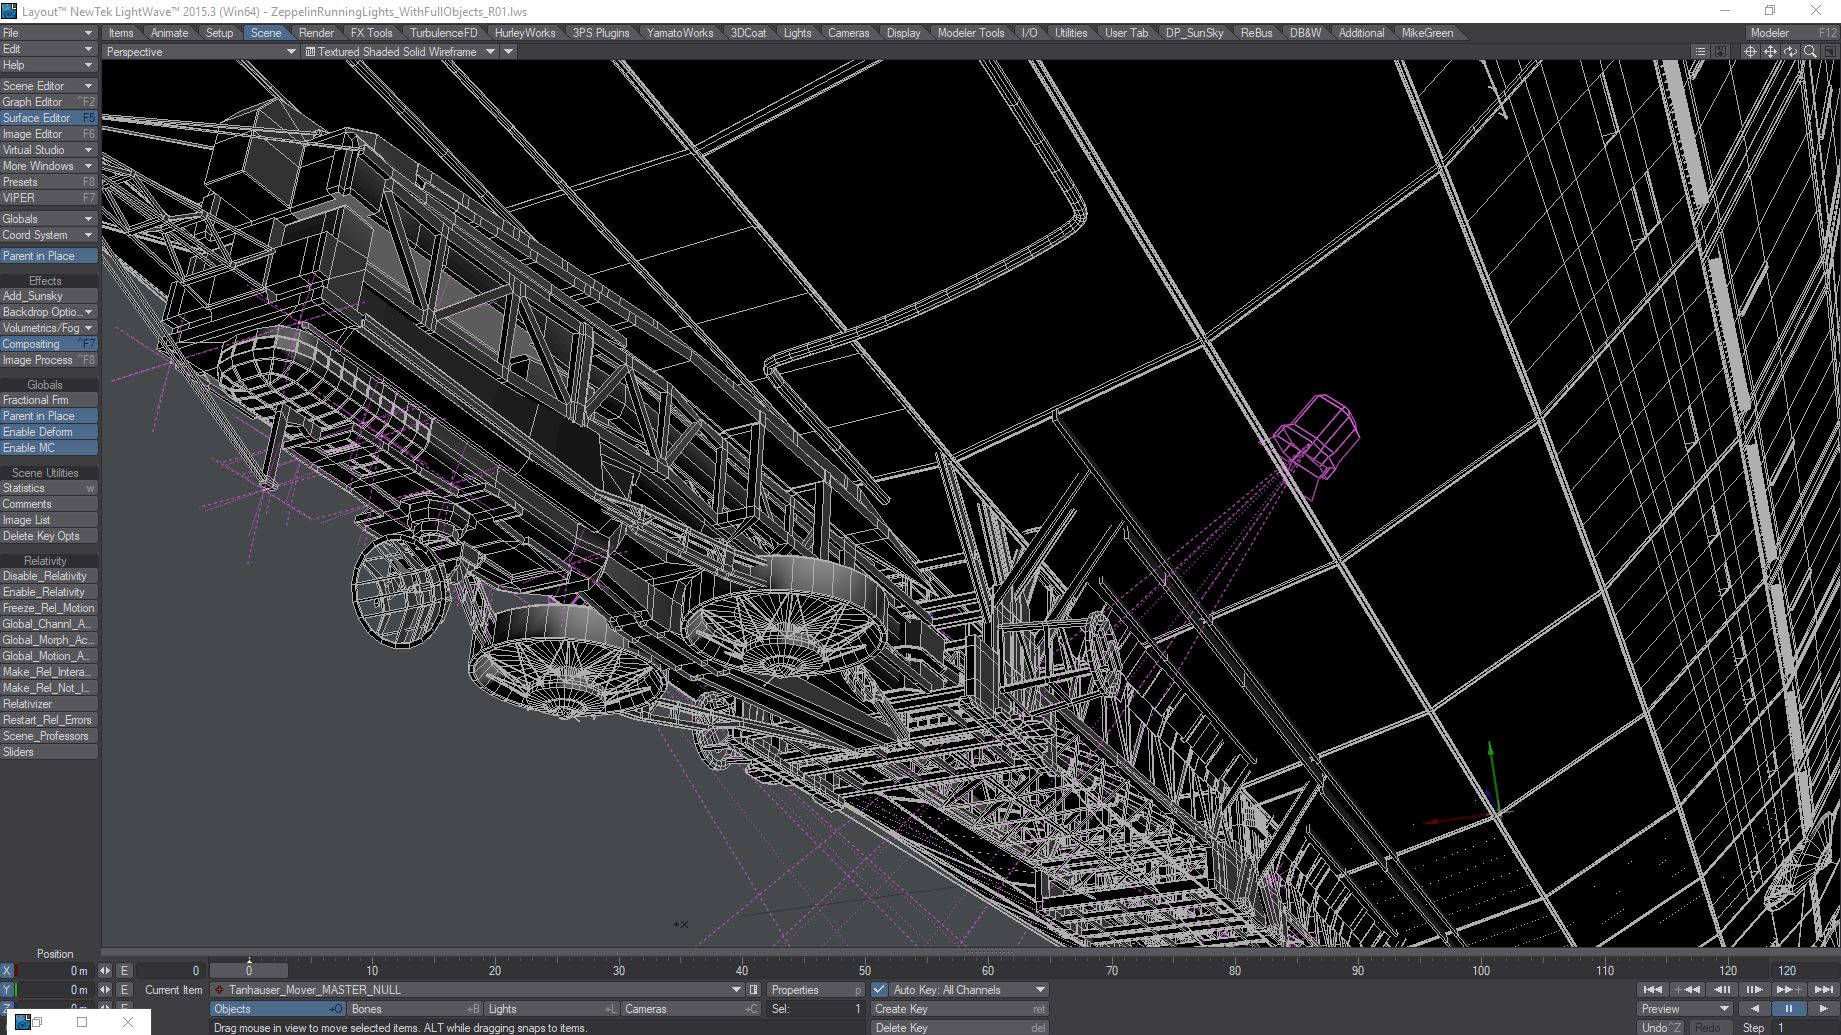The height and width of the screenshot is (1035, 1841).
Task: Toggle the X position channel button
Action: [7, 970]
